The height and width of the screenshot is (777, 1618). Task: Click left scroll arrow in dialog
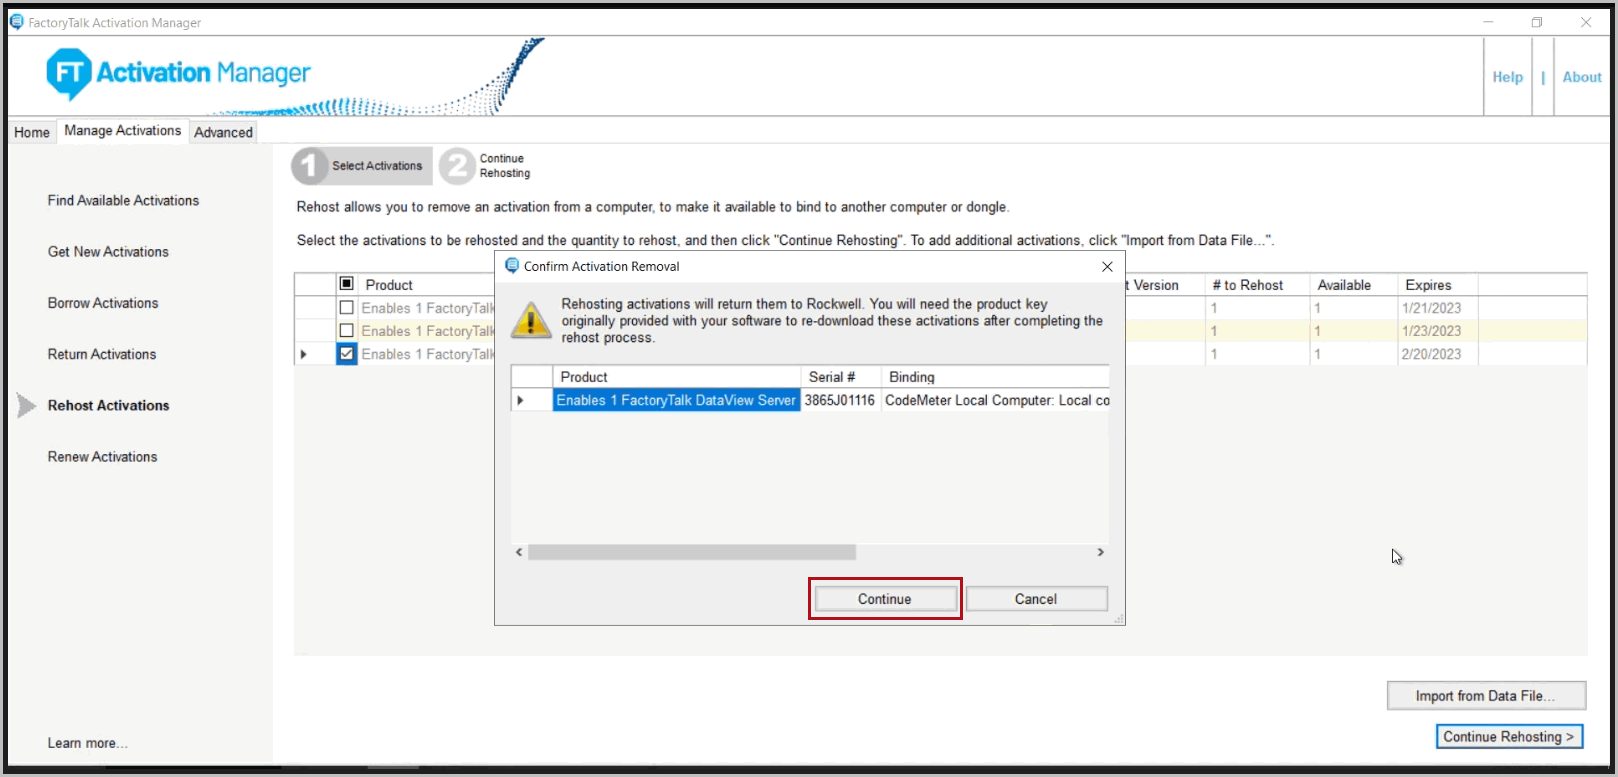pos(519,552)
